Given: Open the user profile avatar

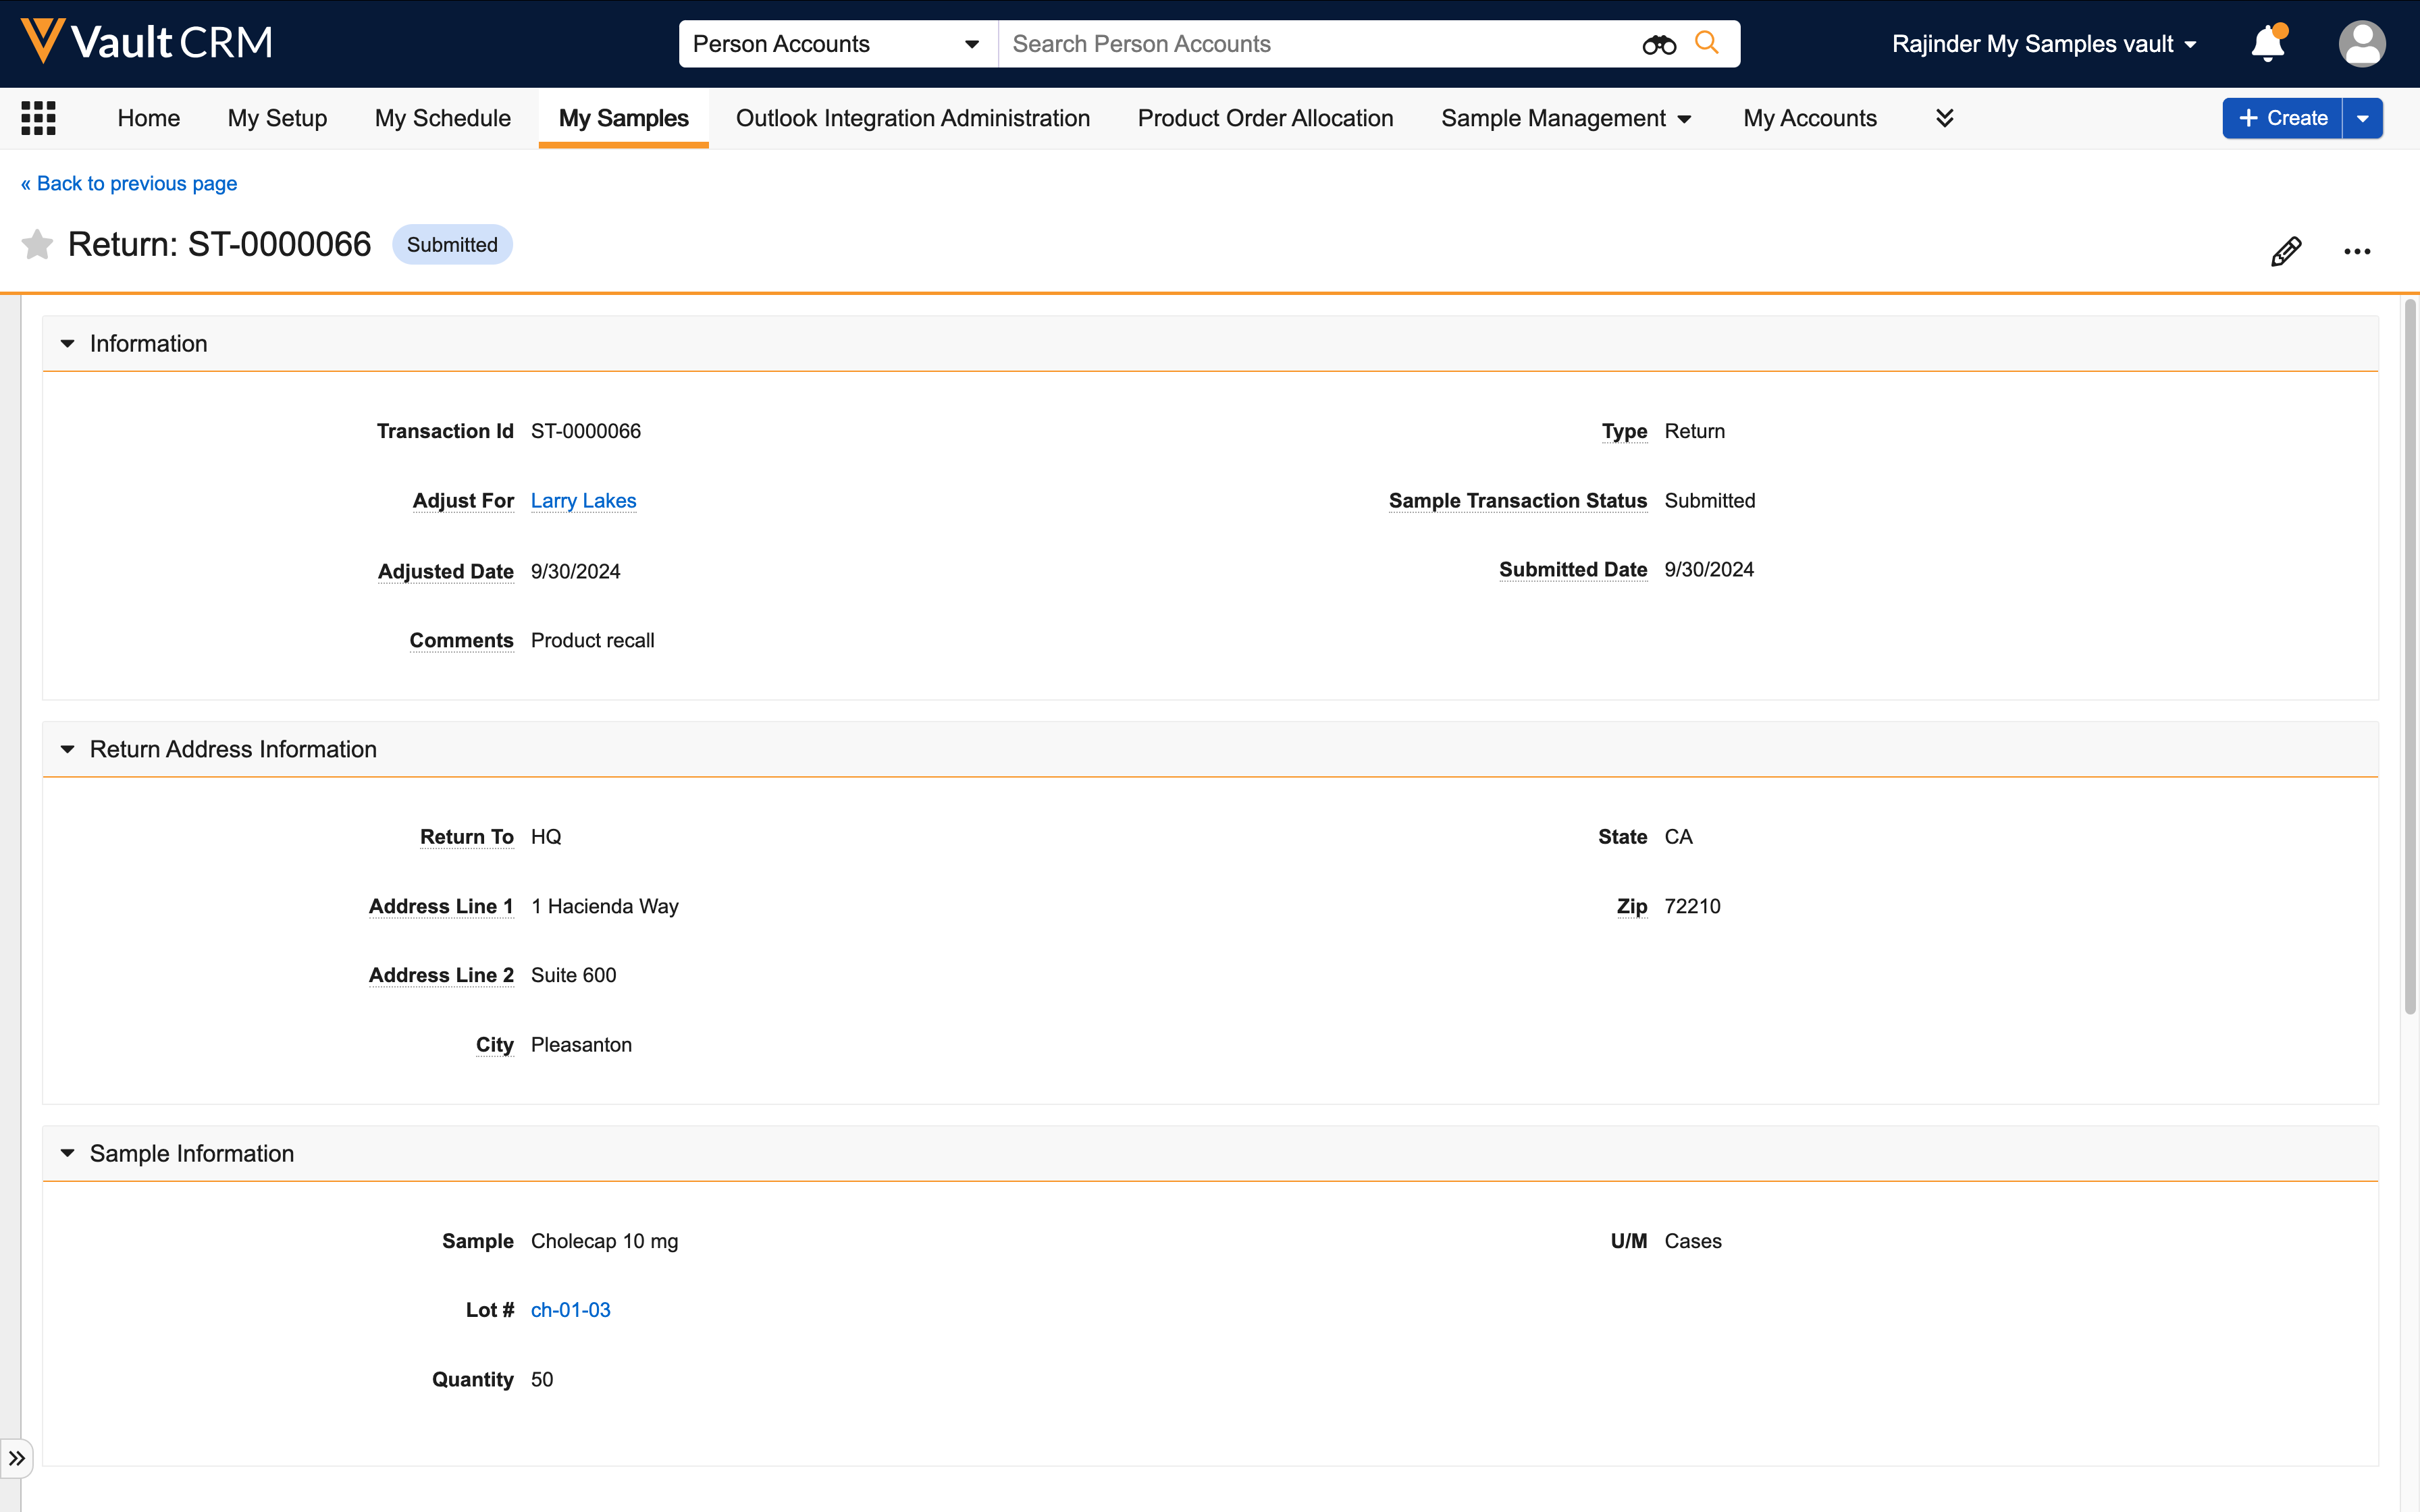Looking at the screenshot, I should click(2361, 44).
